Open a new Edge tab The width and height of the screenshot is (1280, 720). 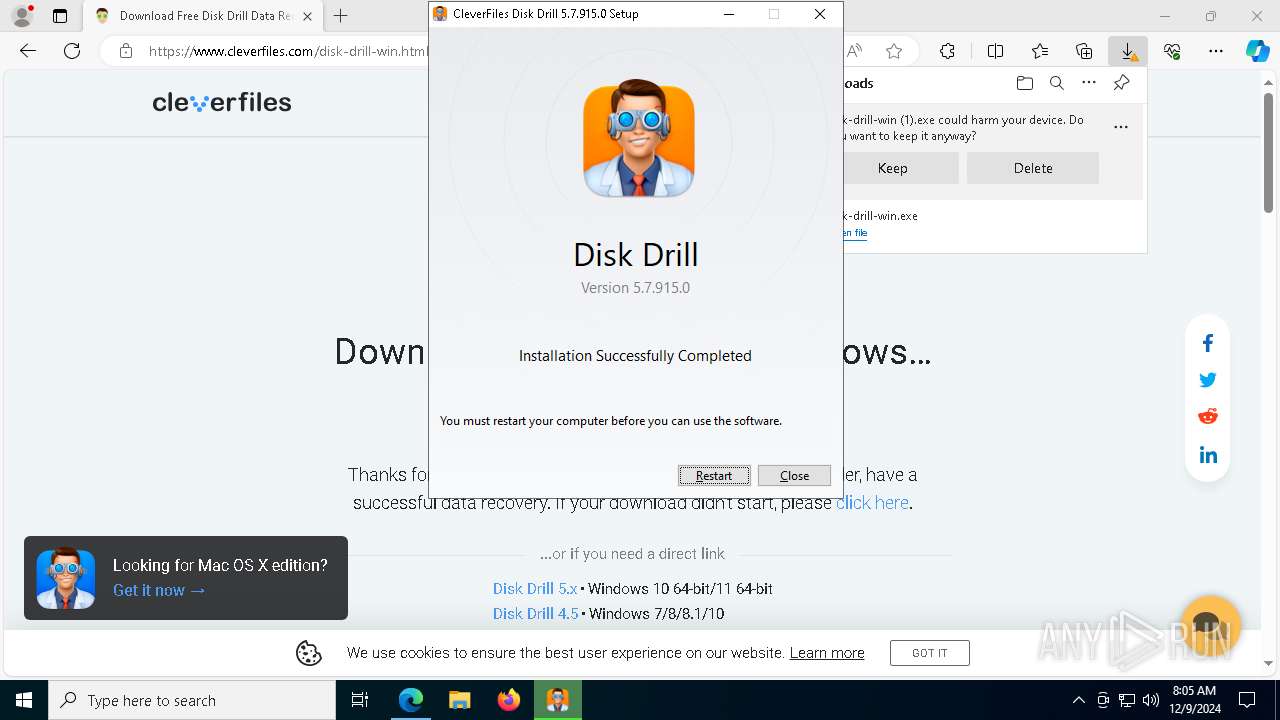coord(341,16)
